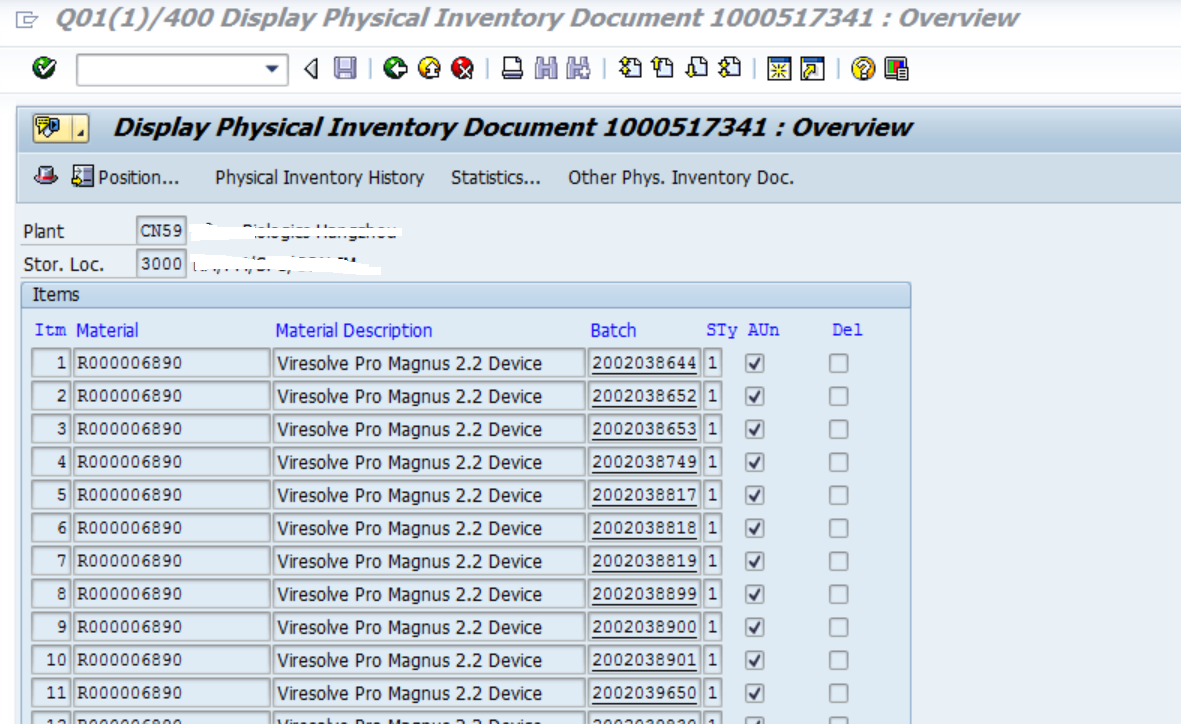Click inside the command input field
This screenshot has width=1181, height=724.
click(170, 69)
